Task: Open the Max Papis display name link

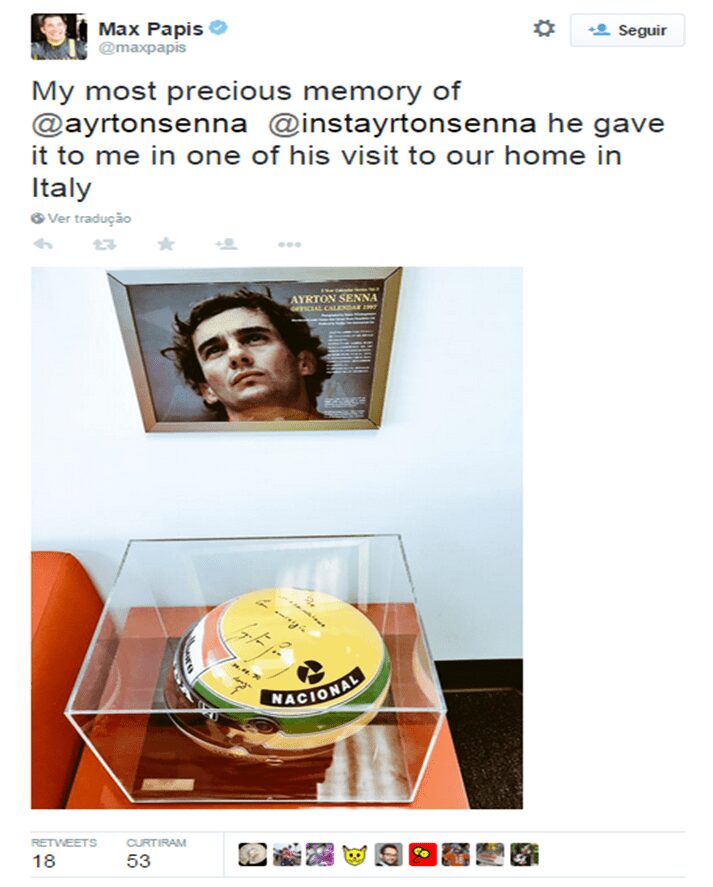Action: tap(151, 28)
